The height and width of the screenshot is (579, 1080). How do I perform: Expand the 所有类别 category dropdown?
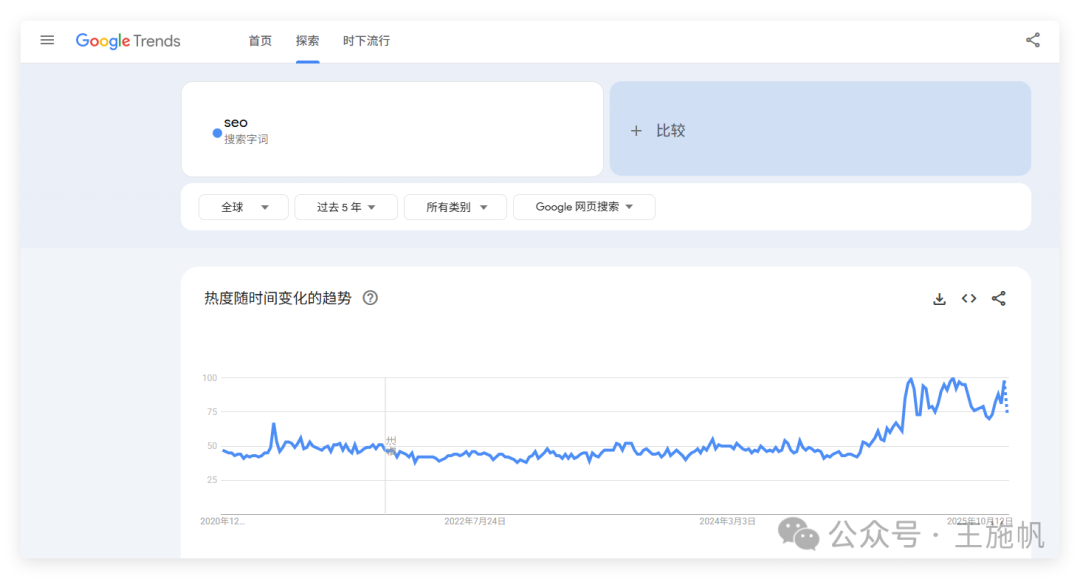click(455, 207)
